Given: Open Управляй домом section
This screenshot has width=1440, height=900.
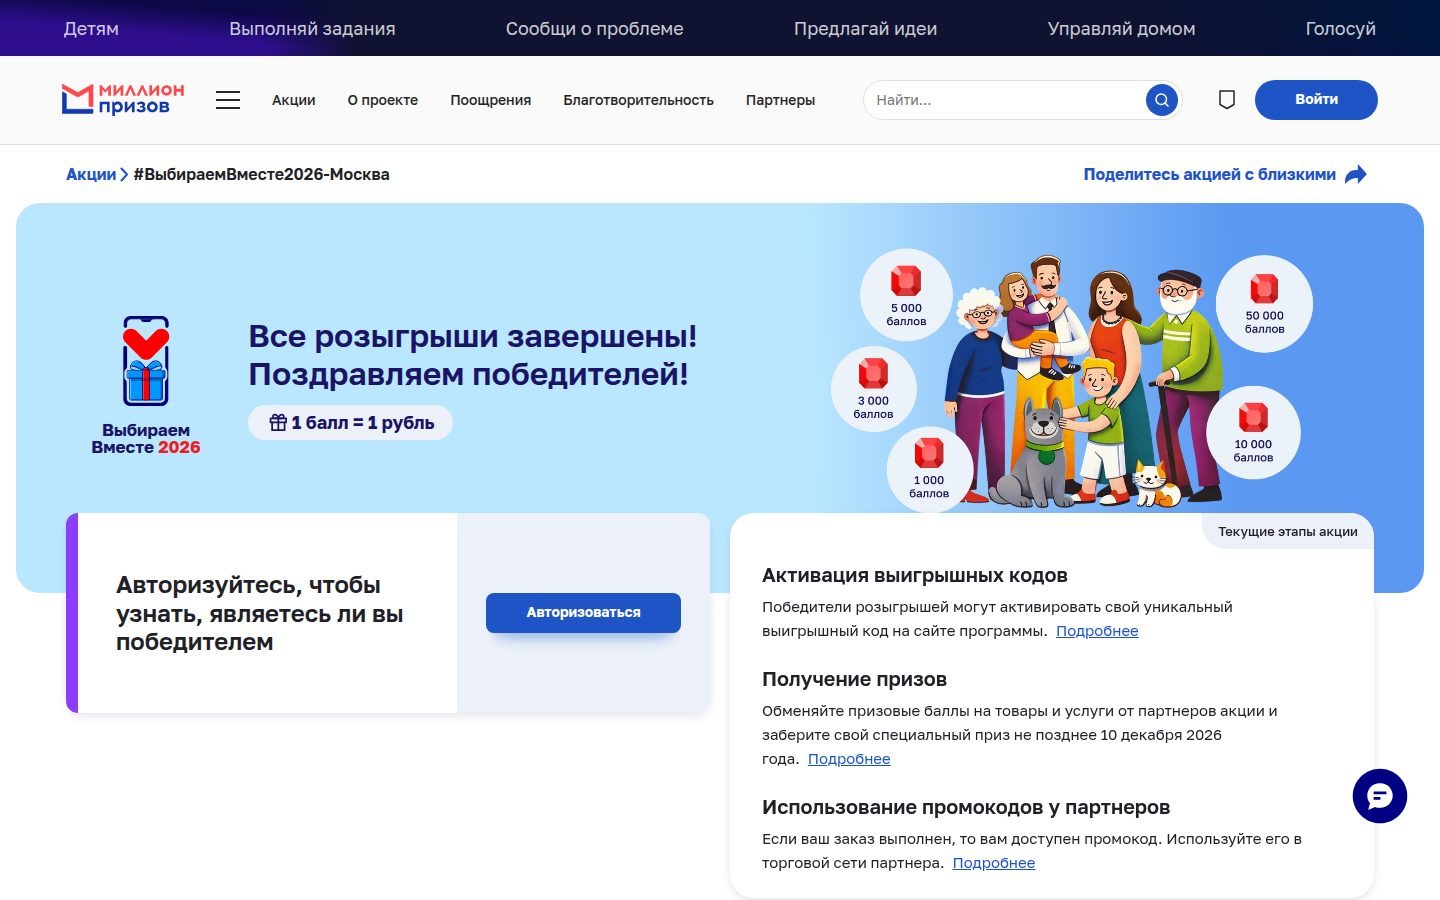Looking at the screenshot, I should [1122, 29].
